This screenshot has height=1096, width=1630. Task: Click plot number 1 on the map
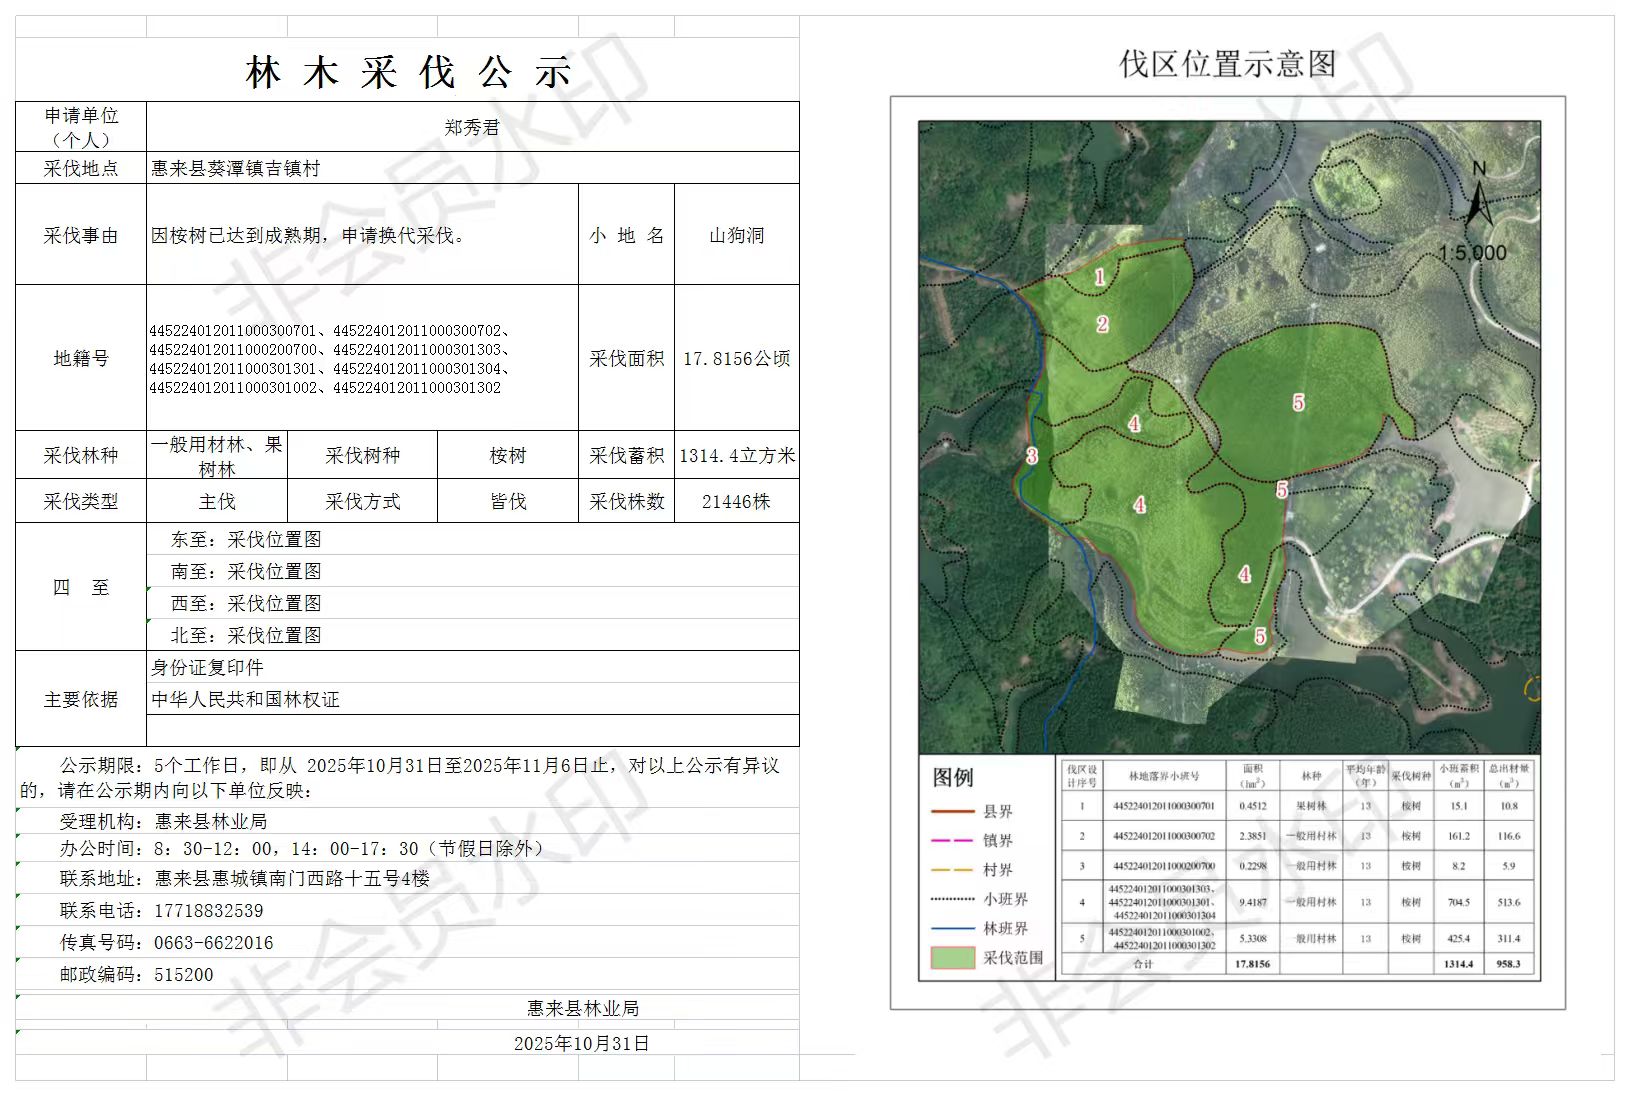(1099, 277)
